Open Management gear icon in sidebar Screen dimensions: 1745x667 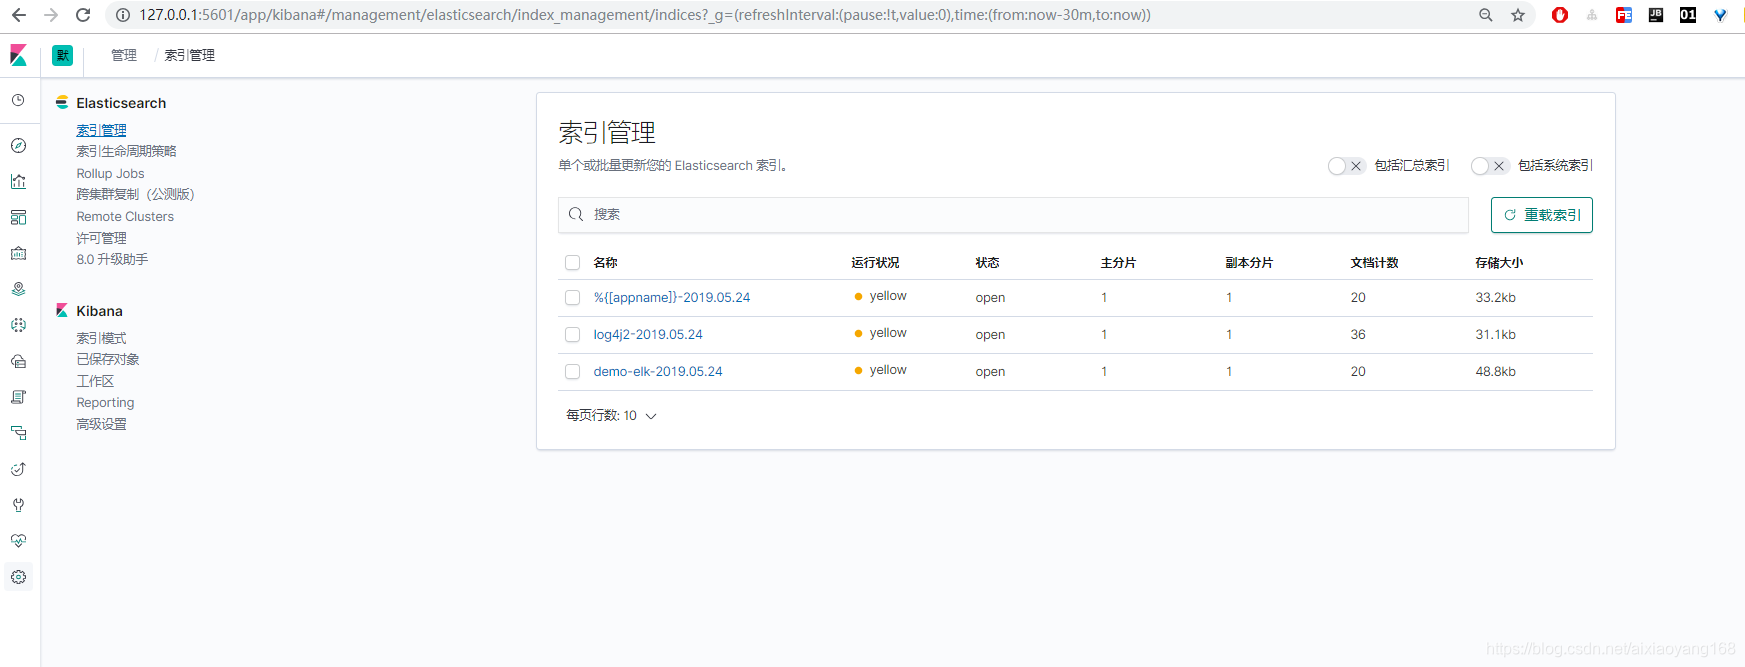[x=18, y=577]
